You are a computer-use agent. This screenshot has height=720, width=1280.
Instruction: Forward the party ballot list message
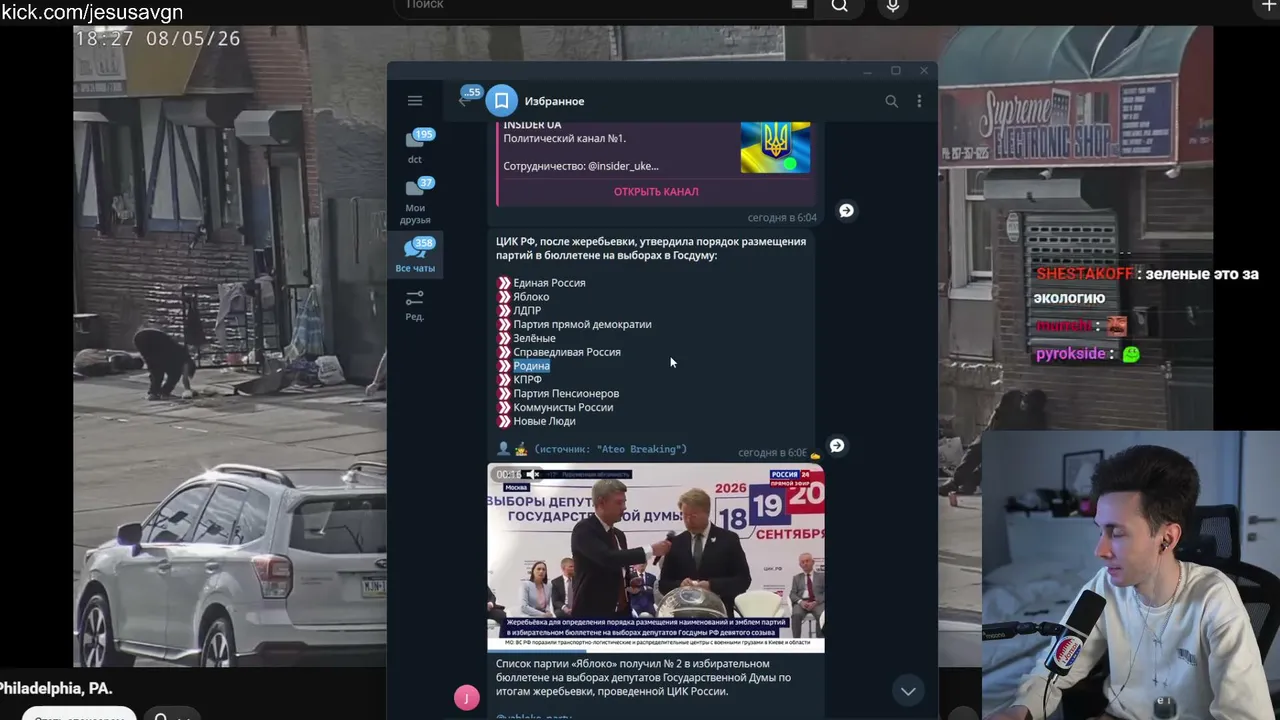(837, 446)
